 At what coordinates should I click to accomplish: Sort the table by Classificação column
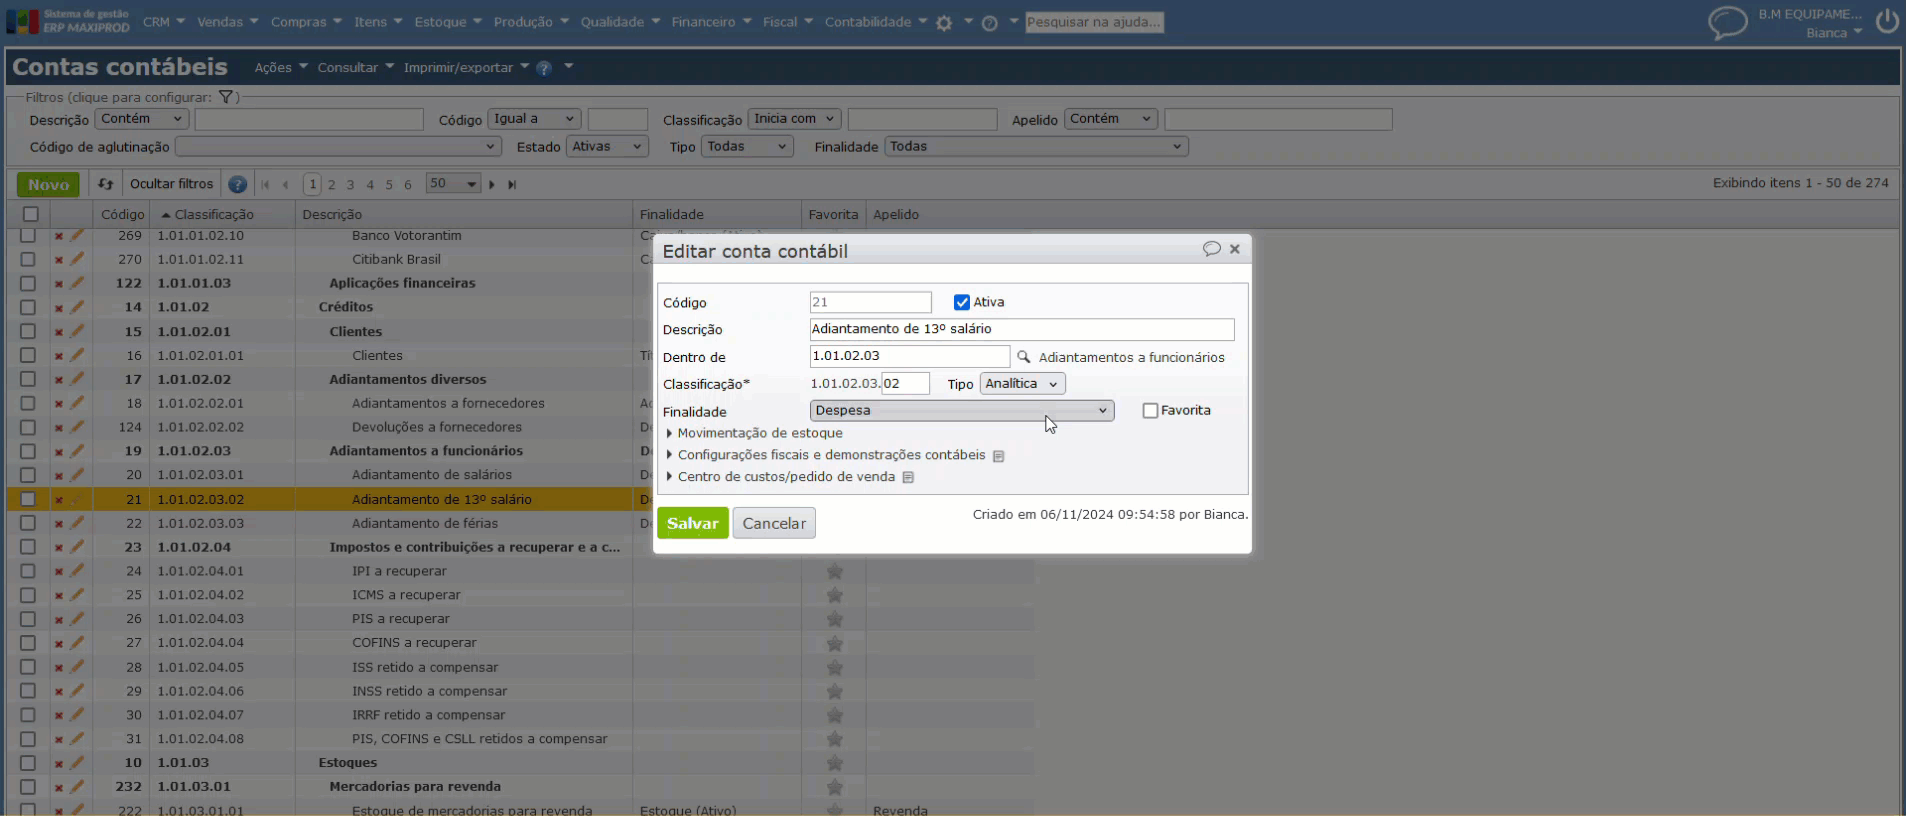click(213, 215)
